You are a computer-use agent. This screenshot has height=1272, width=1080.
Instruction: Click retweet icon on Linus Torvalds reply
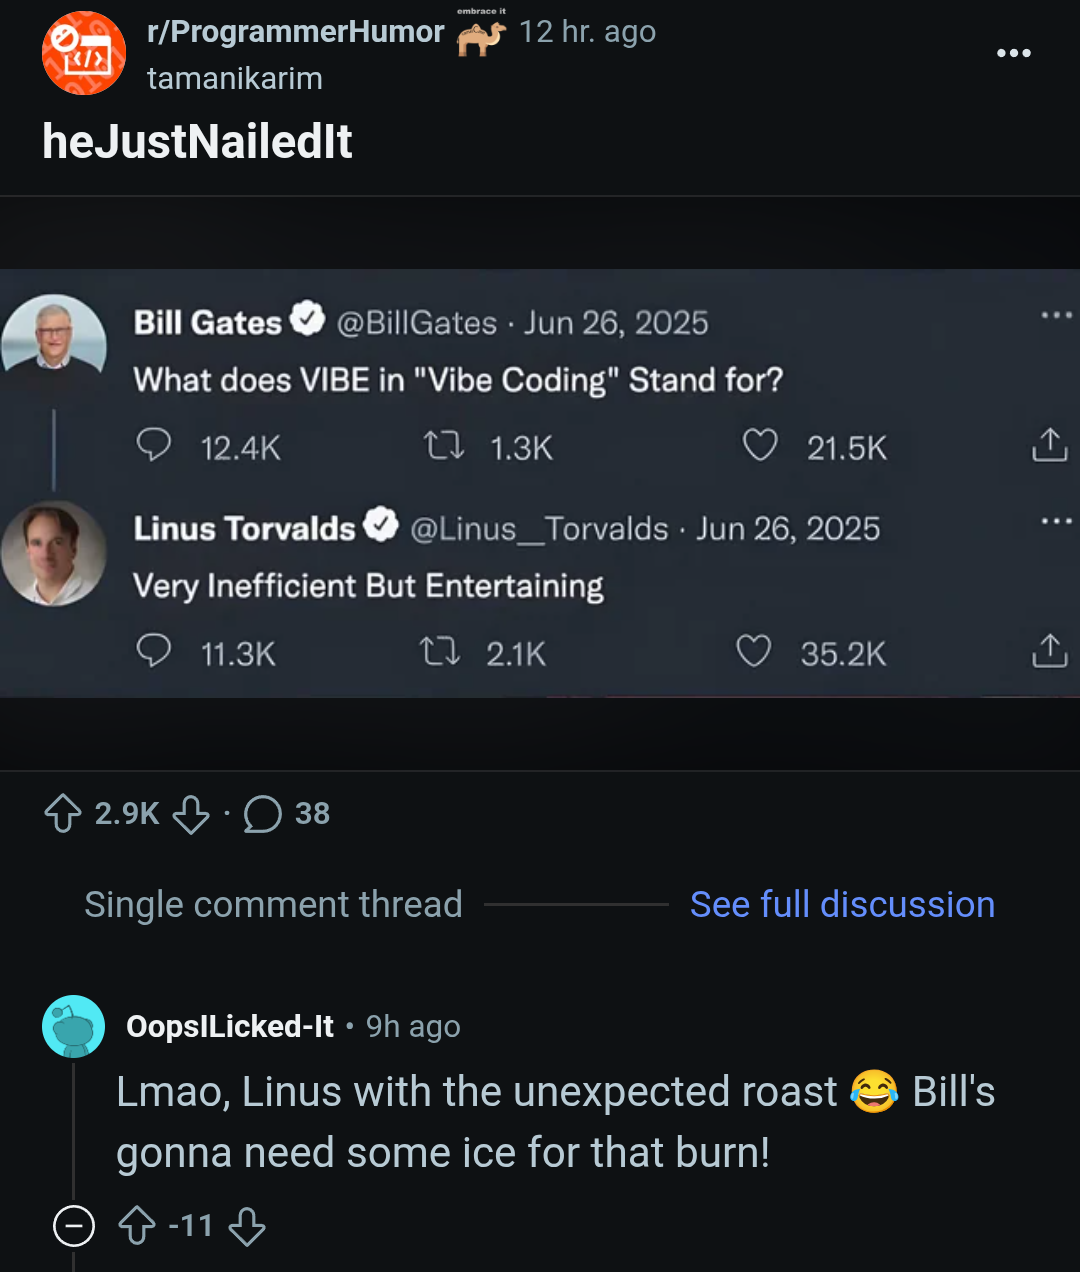tap(440, 652)
